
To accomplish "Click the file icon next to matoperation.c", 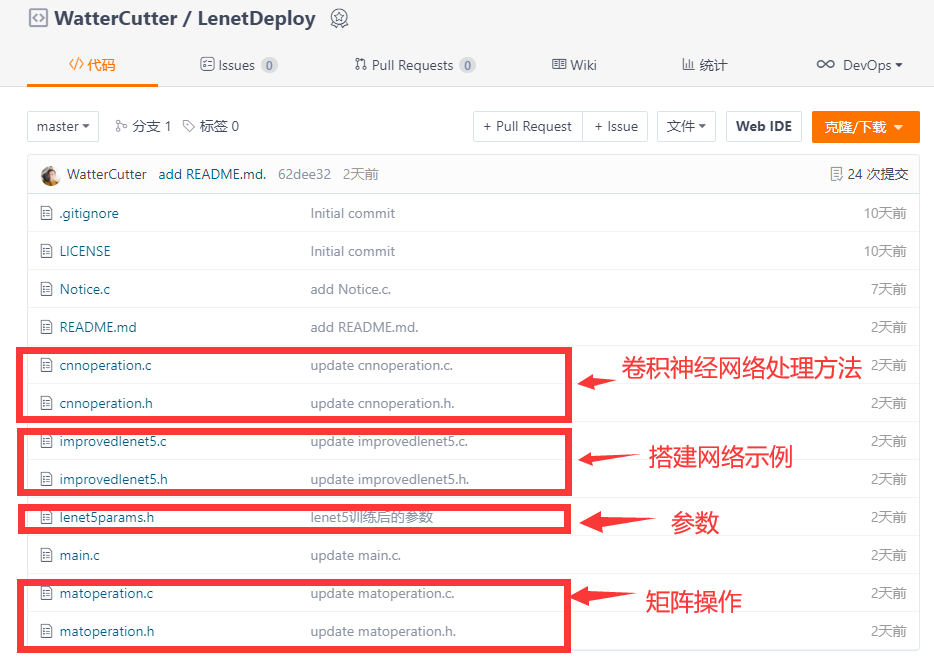I will point(46,593).
